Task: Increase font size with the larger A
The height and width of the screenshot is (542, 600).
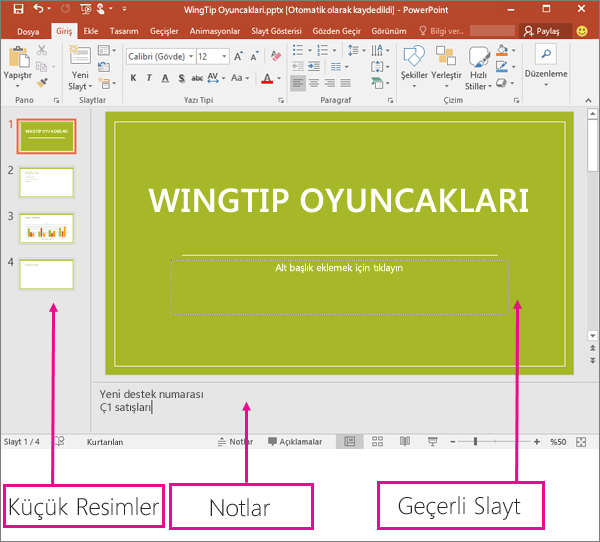Action: [x=238, y=57]
